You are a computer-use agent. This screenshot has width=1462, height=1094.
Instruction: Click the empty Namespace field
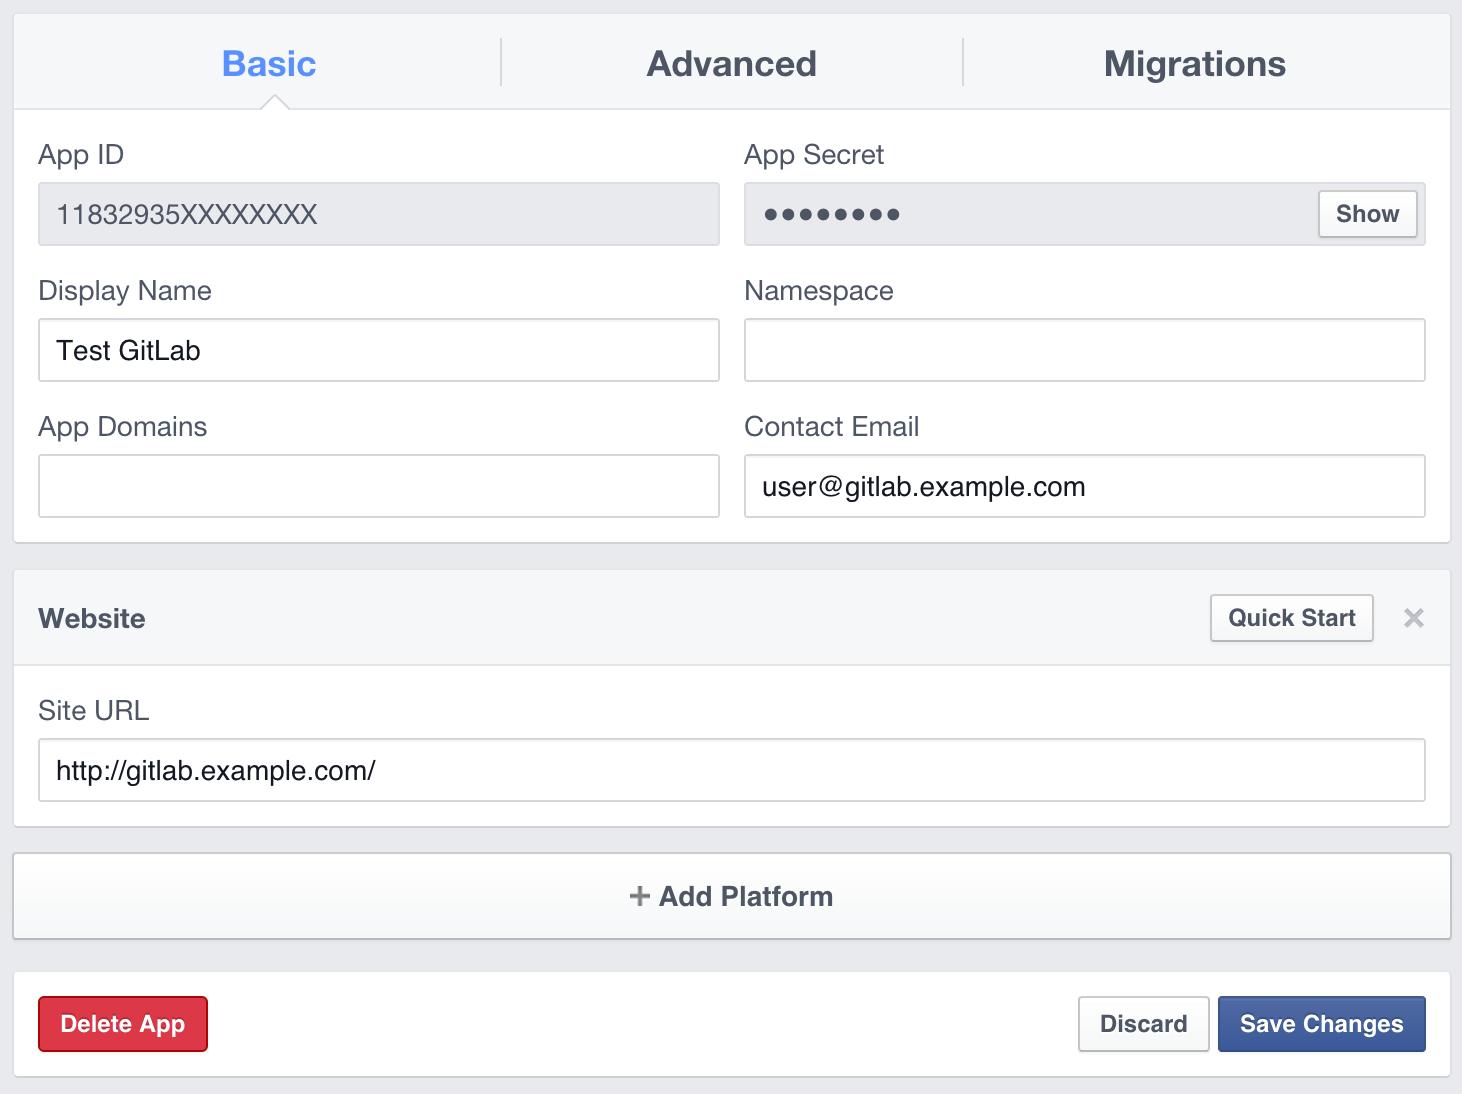point(1084,350)
